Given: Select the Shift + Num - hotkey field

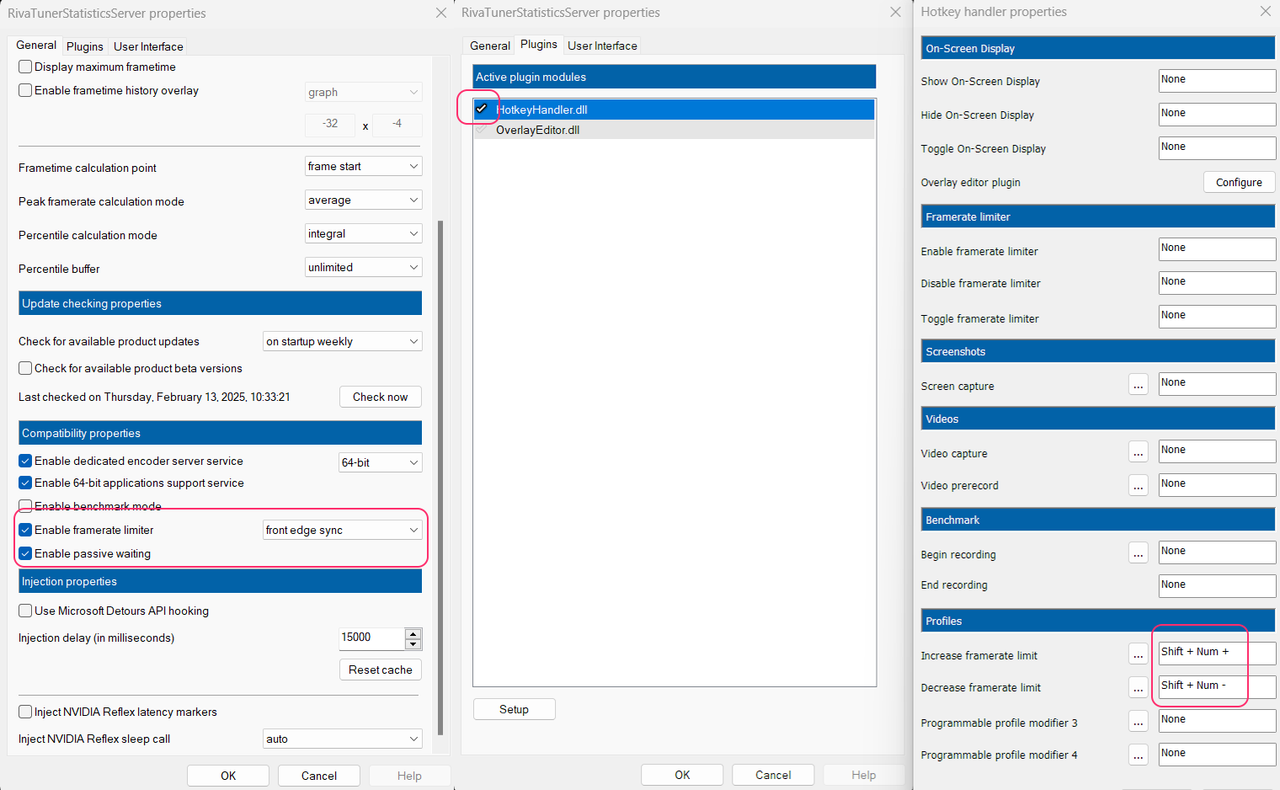Looking at the screenshot, I should coord(1217,687).
